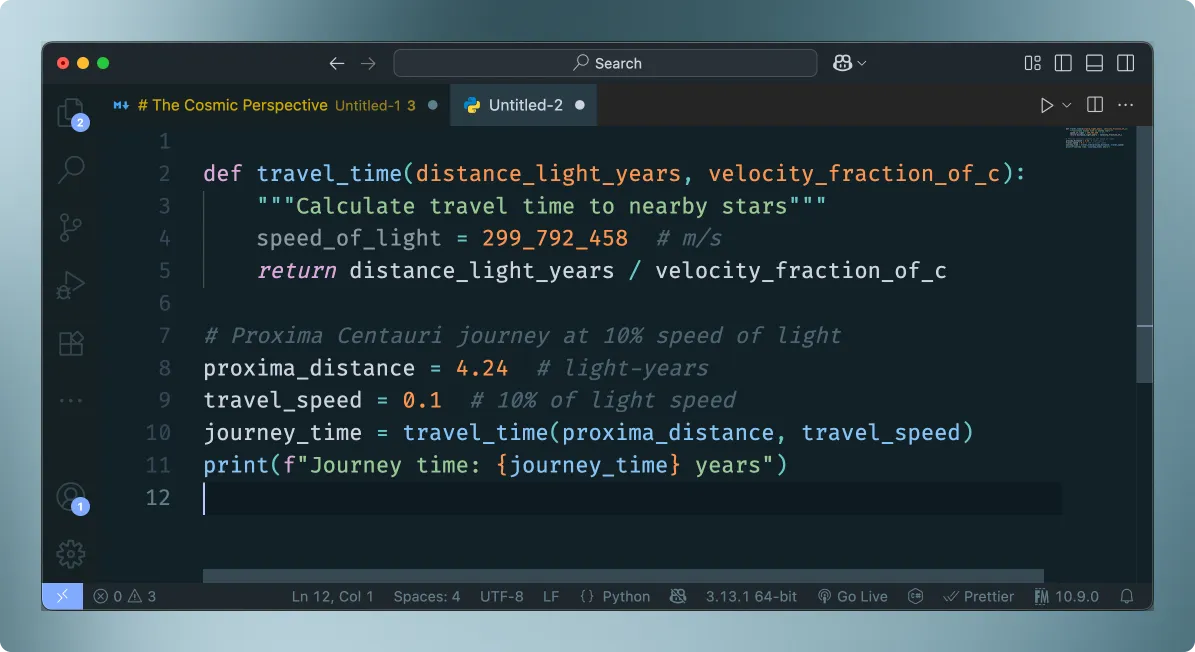Start the Go Live server
Viewport: 1195px width, 652px height.
852,596
